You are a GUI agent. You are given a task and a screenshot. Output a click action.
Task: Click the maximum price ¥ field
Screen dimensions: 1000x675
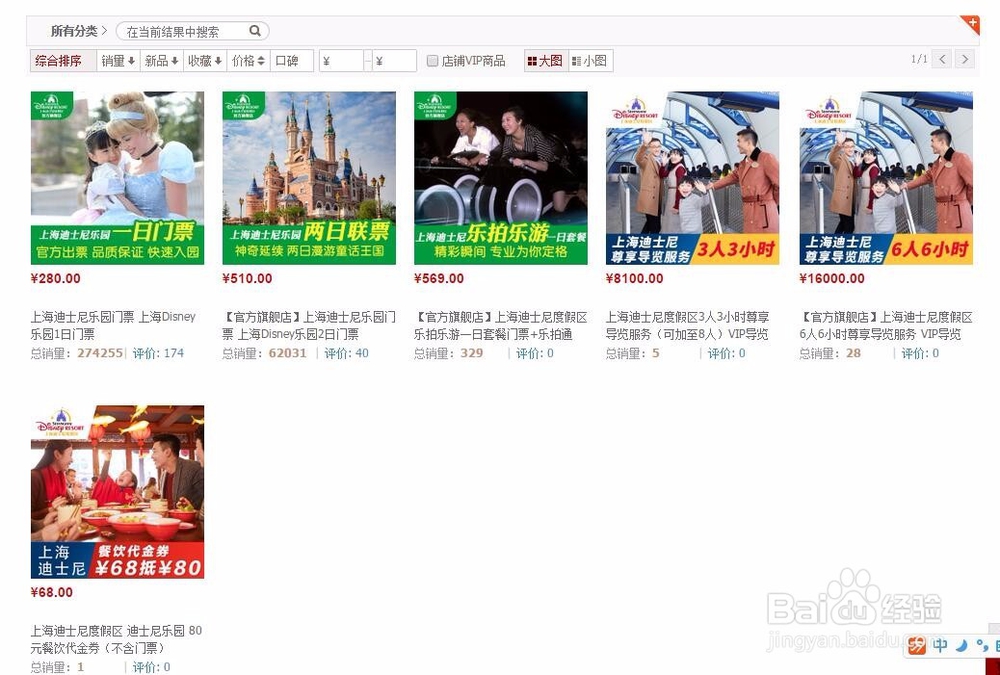(x=394, y=61)
